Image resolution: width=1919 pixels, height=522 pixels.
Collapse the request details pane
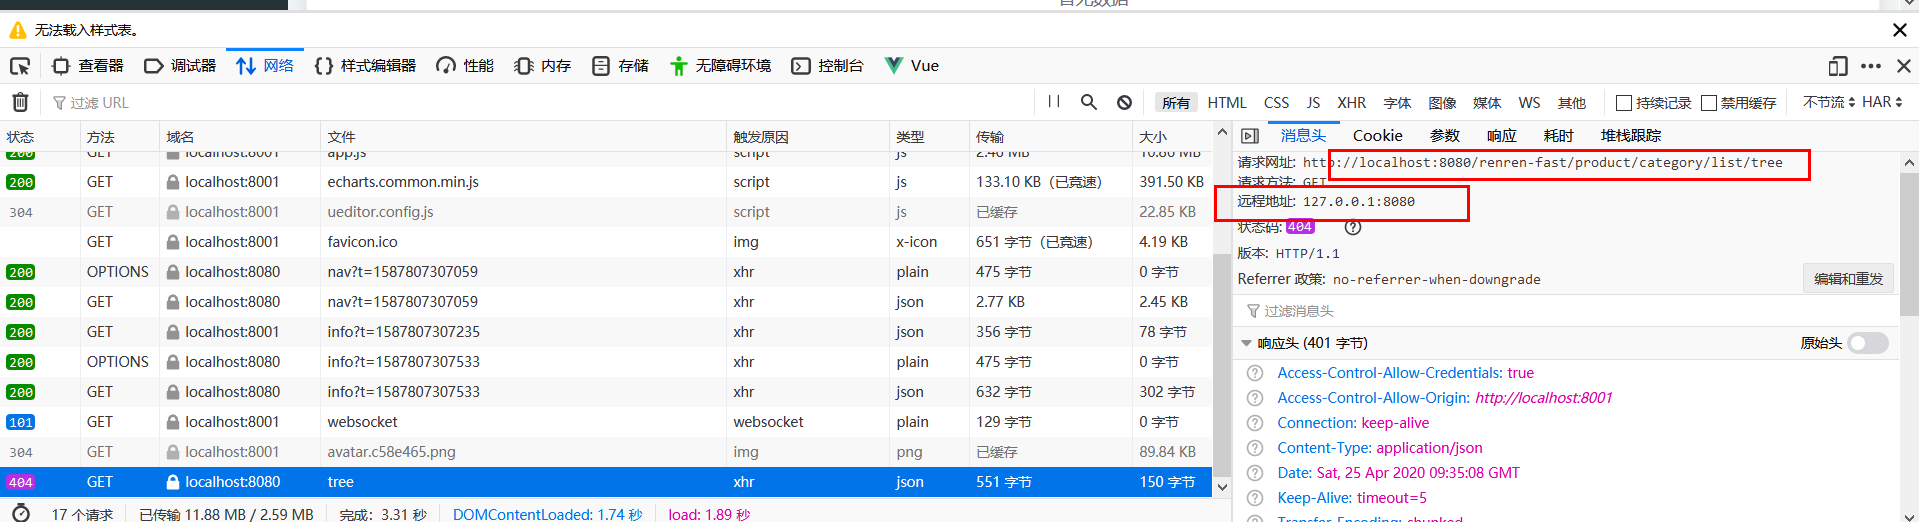pyautogui.click(x=1250, y=136)
